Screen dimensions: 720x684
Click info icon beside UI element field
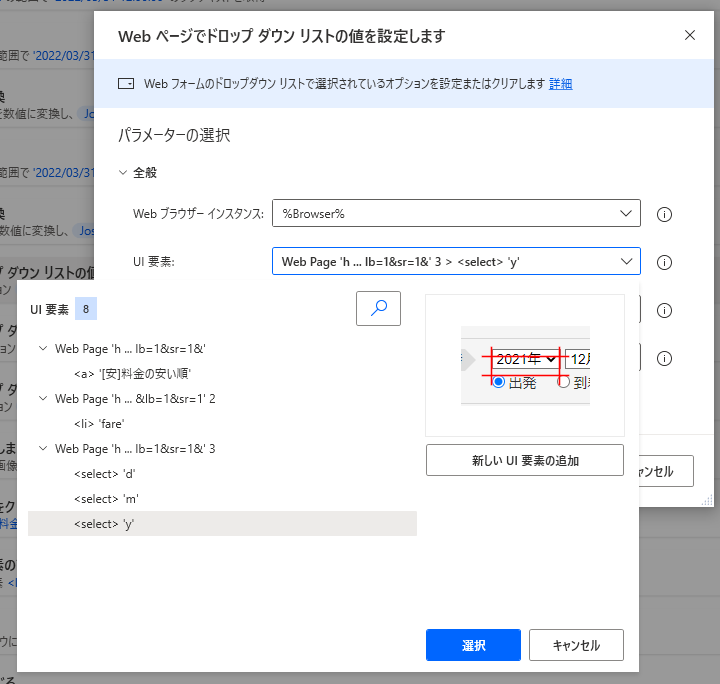click(x=662, y=262)
